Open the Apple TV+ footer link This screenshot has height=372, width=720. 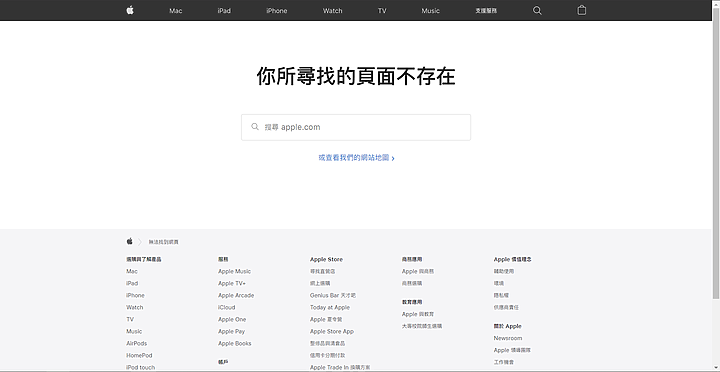[x=232, y=283]
